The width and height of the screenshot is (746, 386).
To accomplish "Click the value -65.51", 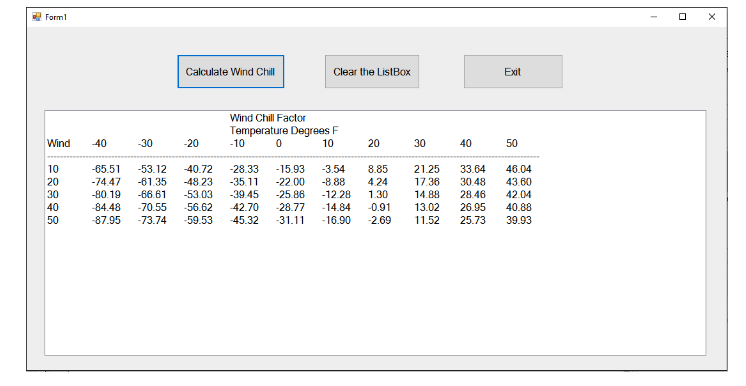I will tap(106, 169).
